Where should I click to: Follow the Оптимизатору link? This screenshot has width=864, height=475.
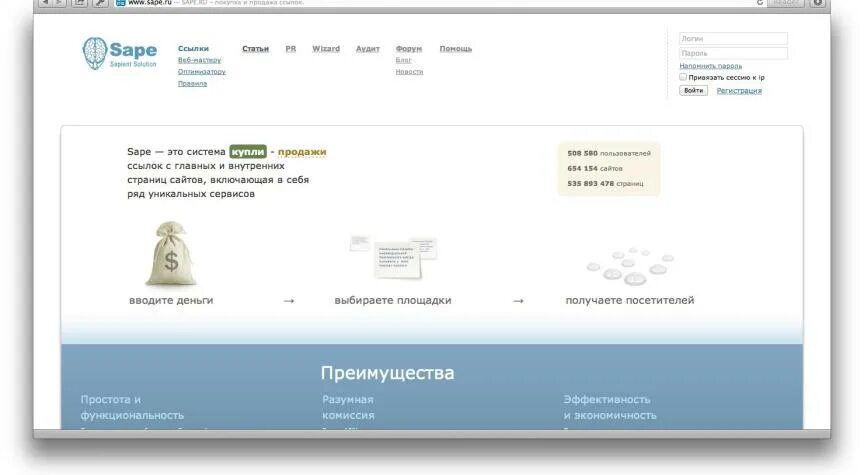tap(201, 72)
